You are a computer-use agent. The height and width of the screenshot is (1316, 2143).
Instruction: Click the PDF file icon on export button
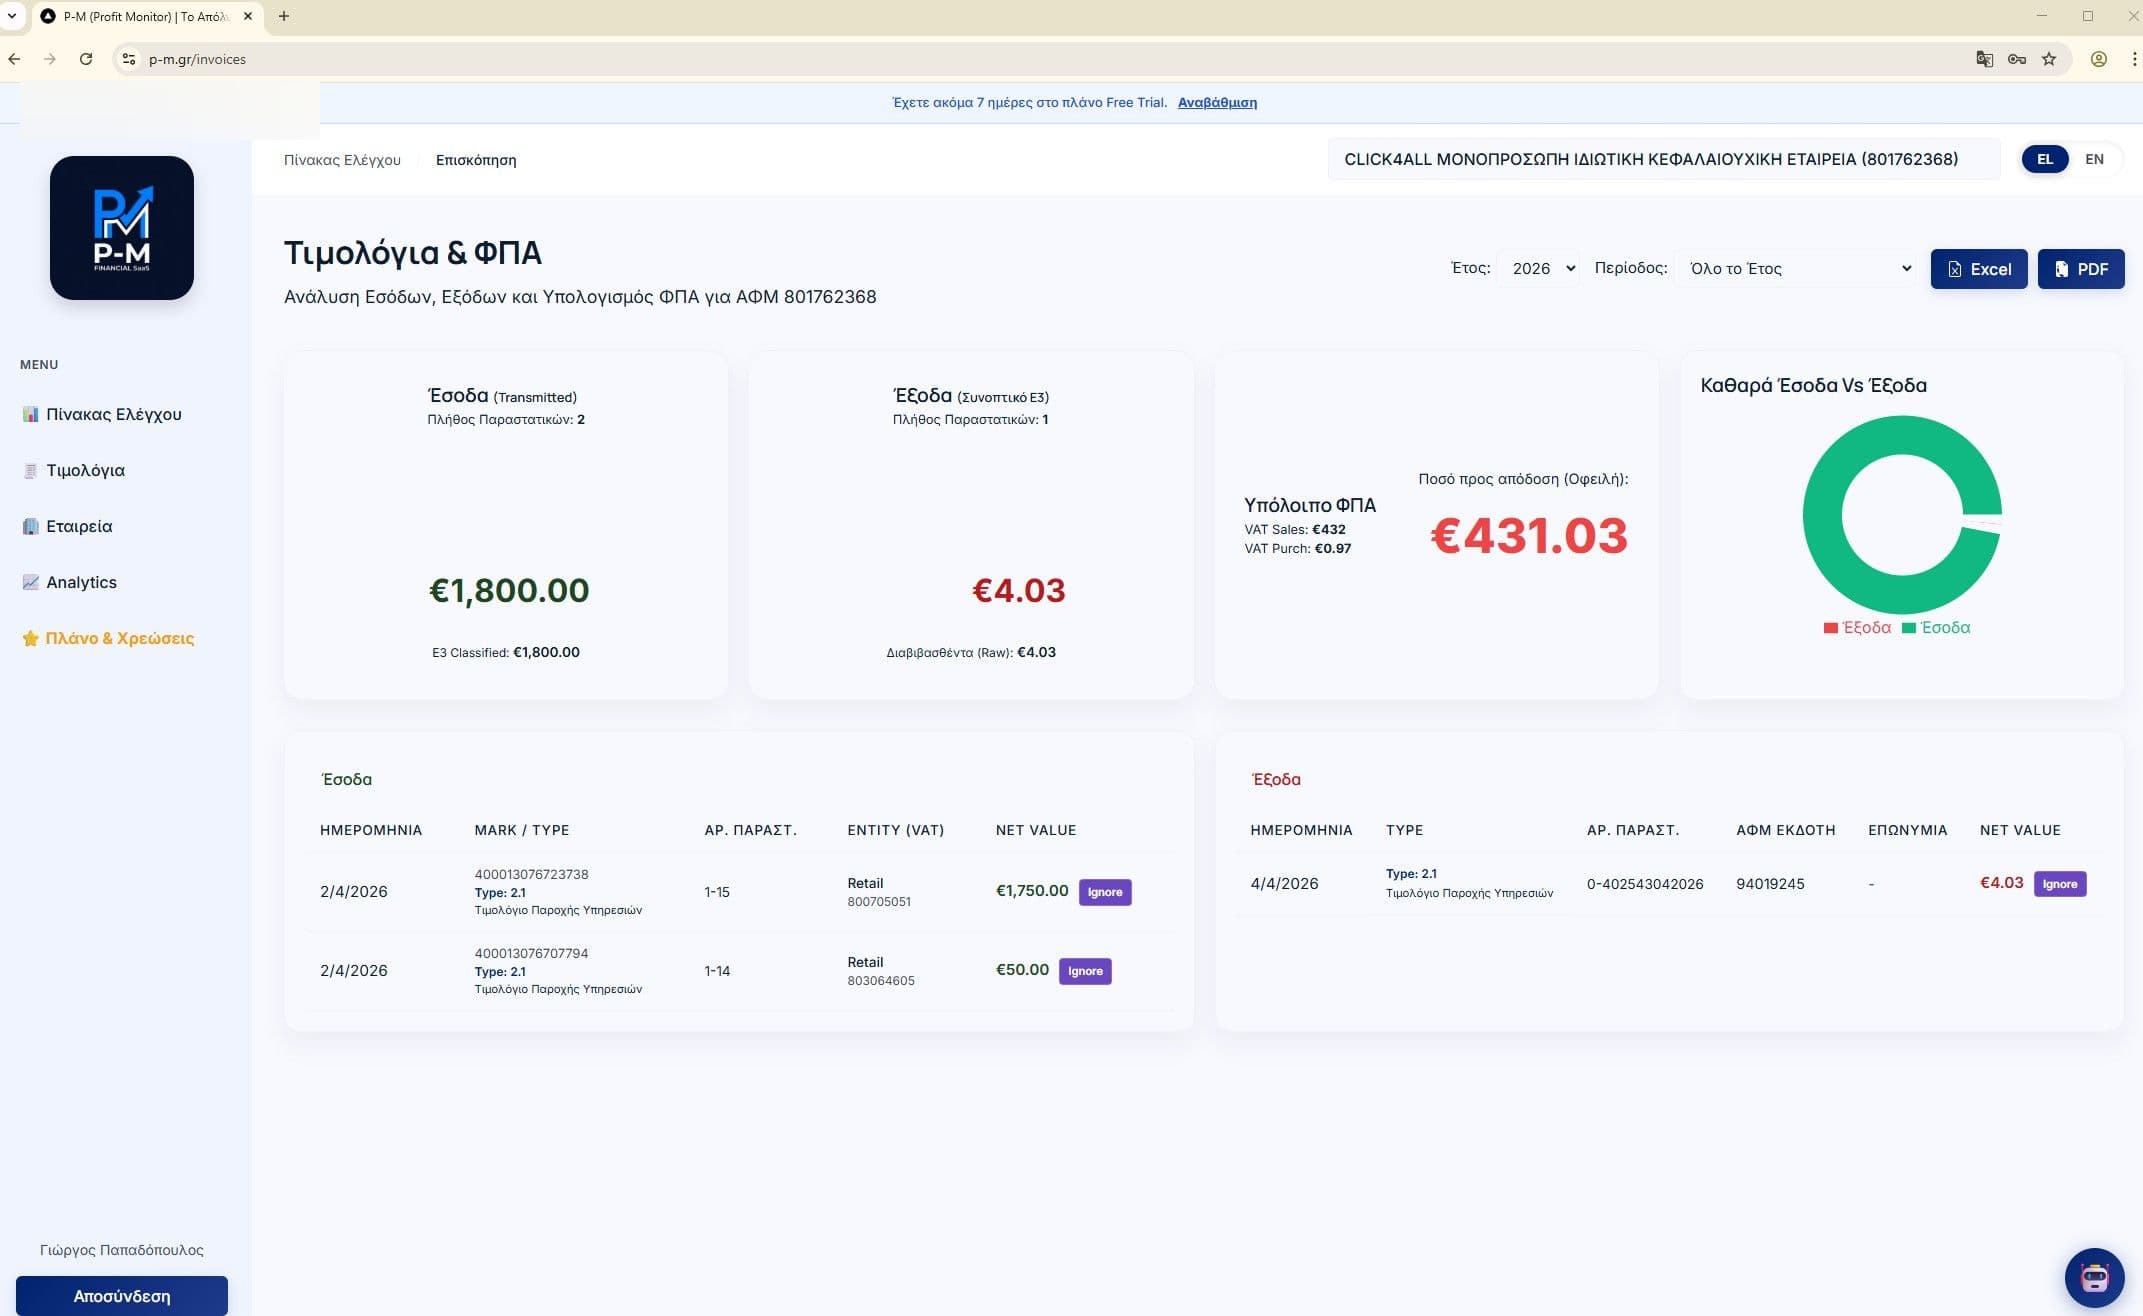click(x=2061, y=269)
